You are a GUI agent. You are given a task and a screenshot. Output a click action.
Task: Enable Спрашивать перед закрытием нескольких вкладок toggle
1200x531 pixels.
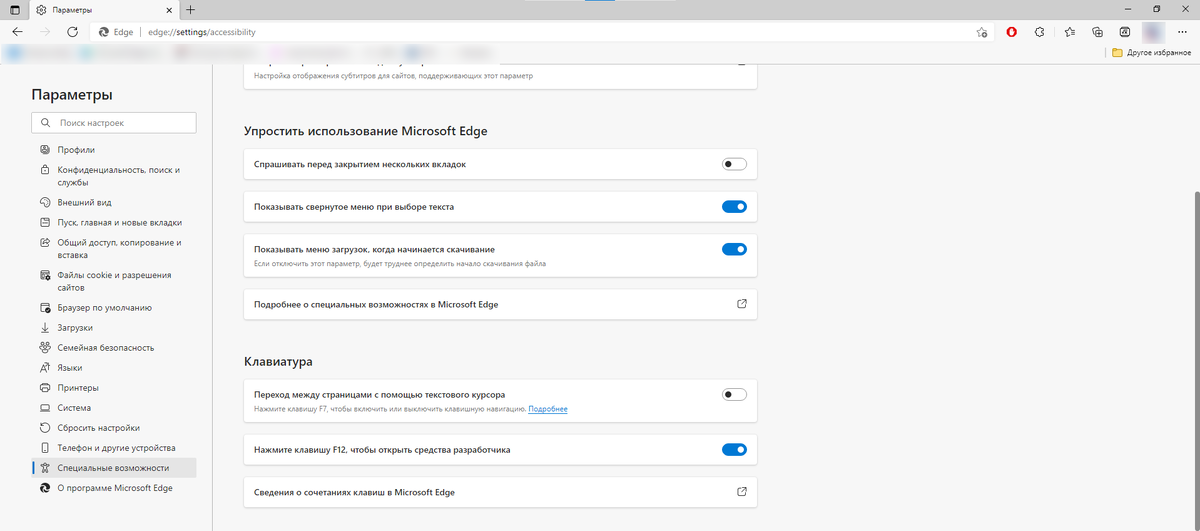coord(734,164)
